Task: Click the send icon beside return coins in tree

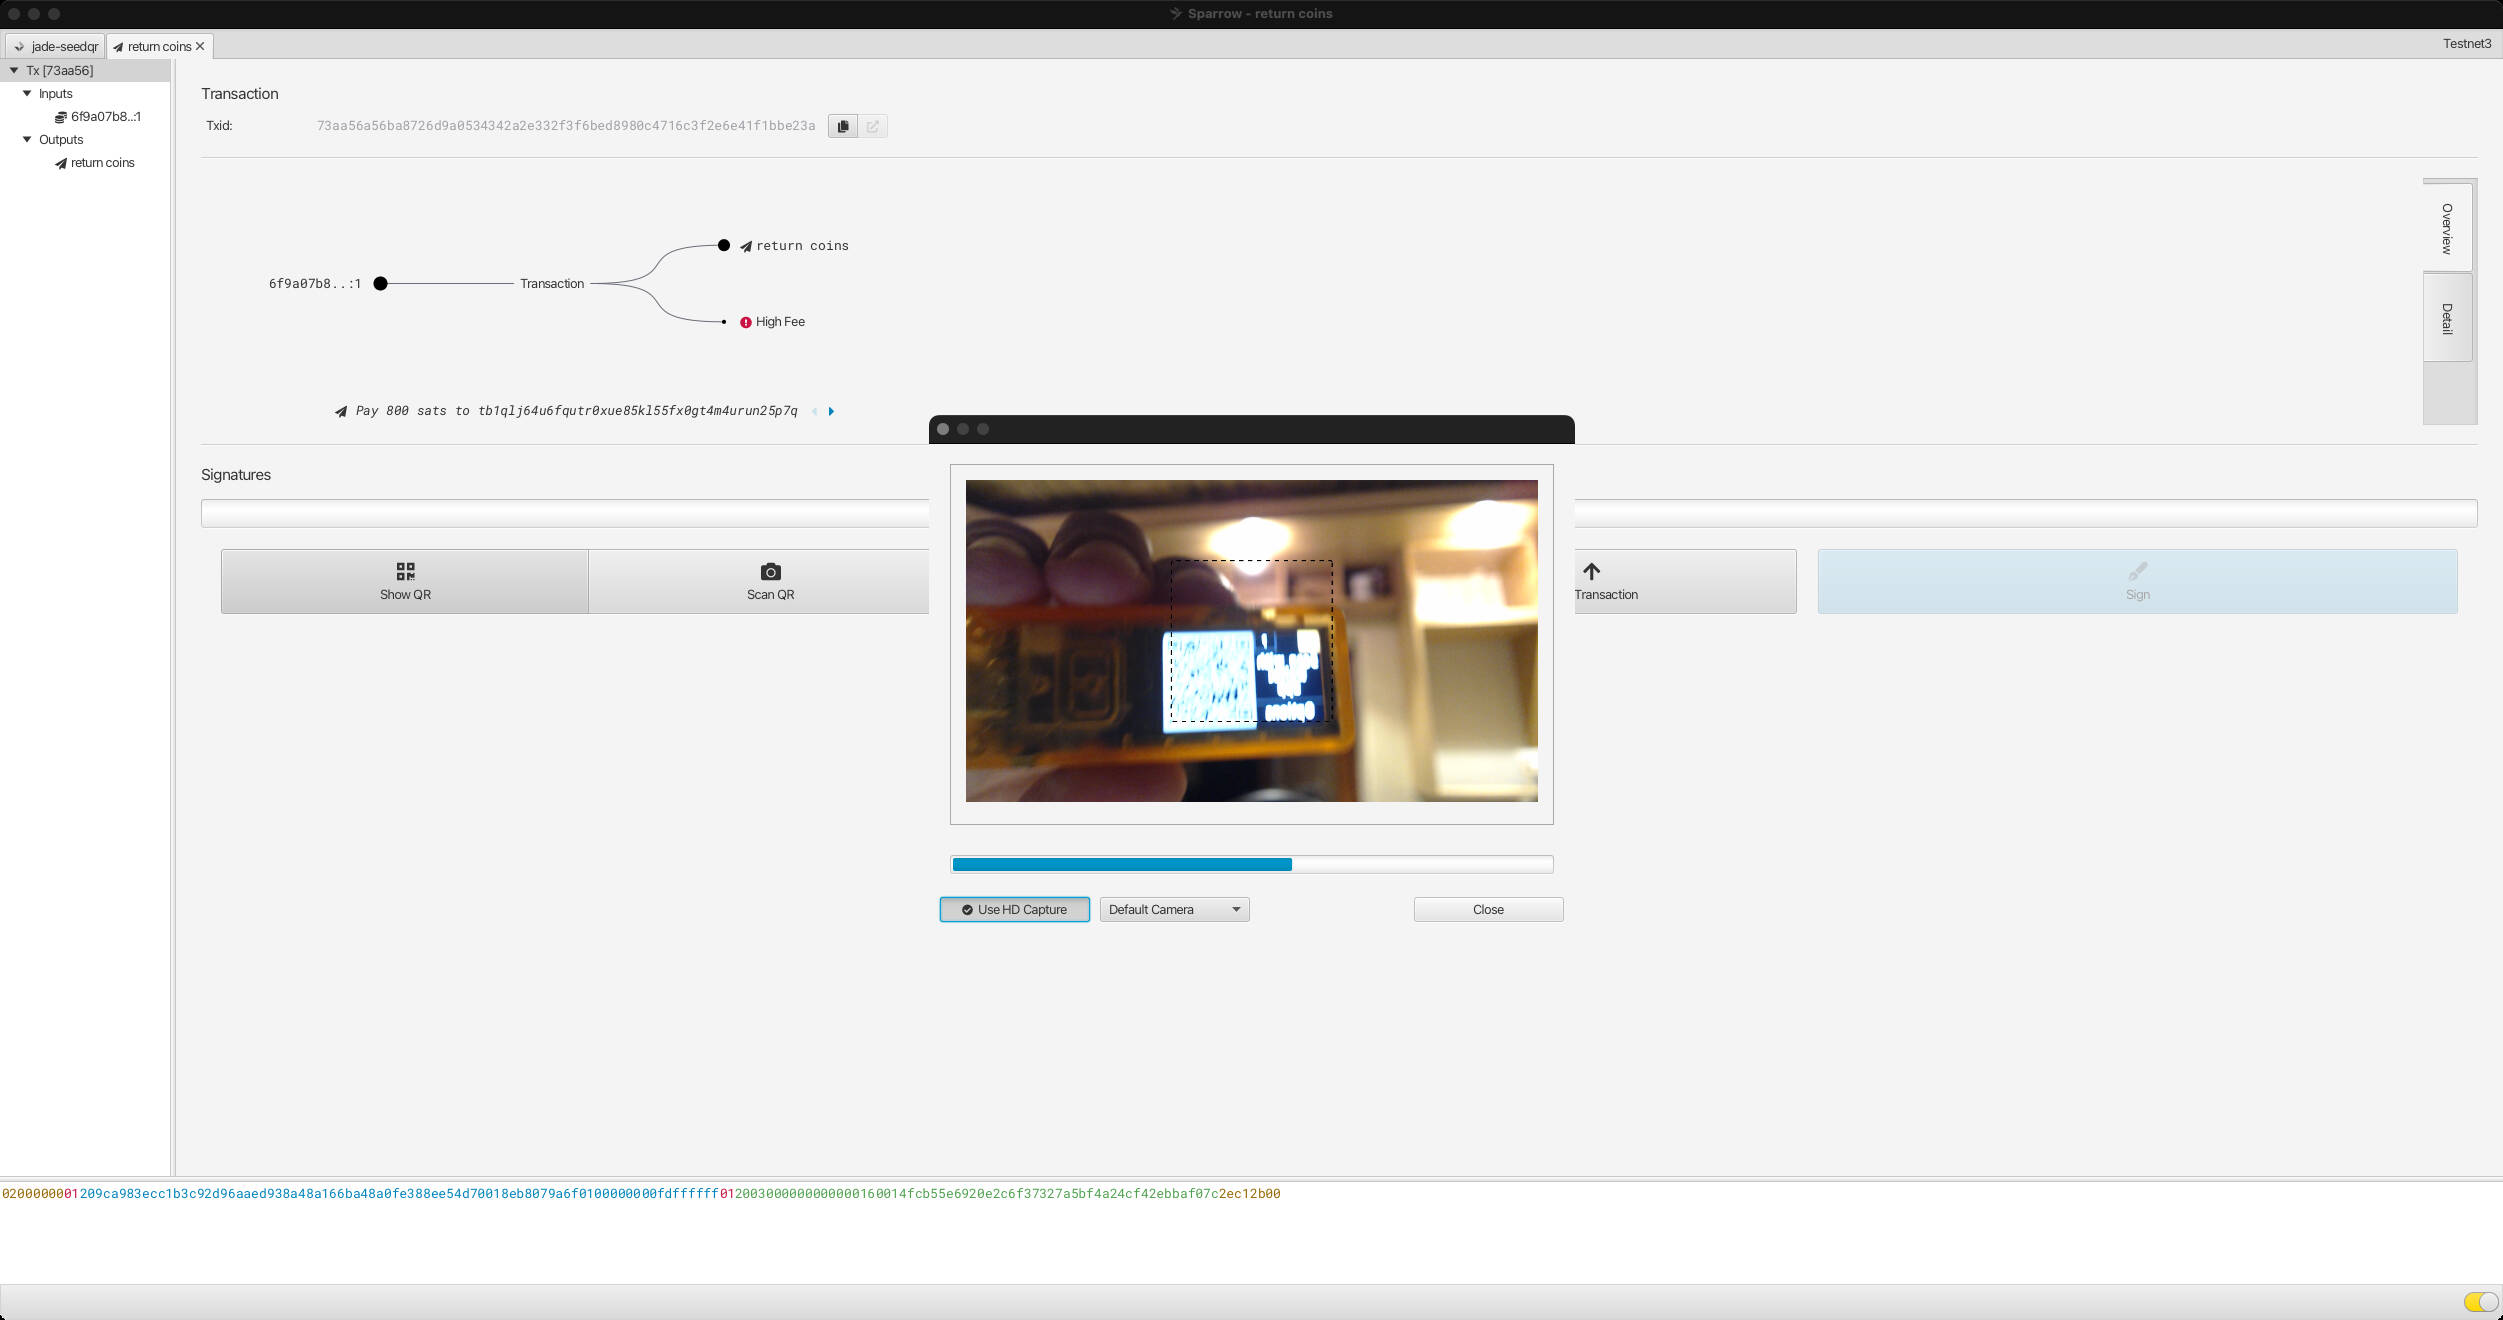Action: pyautogui.click(x=61, y=163)
